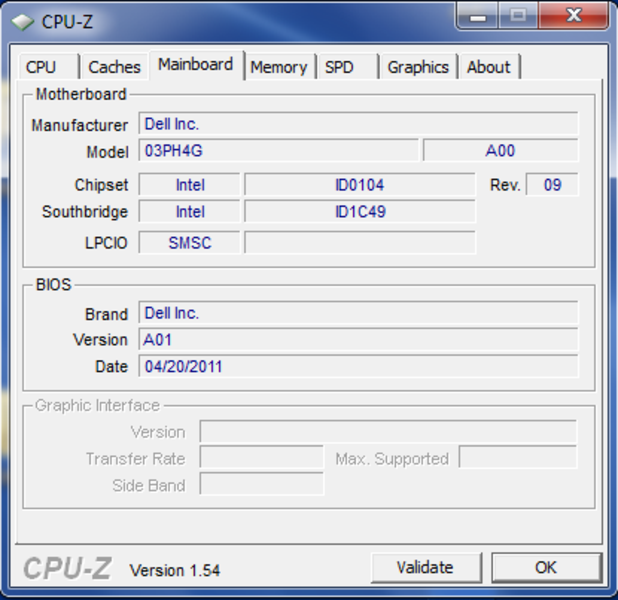Image resolution: width=618 pixels, height=600 pixels.
Task: Click the chipset ID0104 field
Action: click(359, 185)
